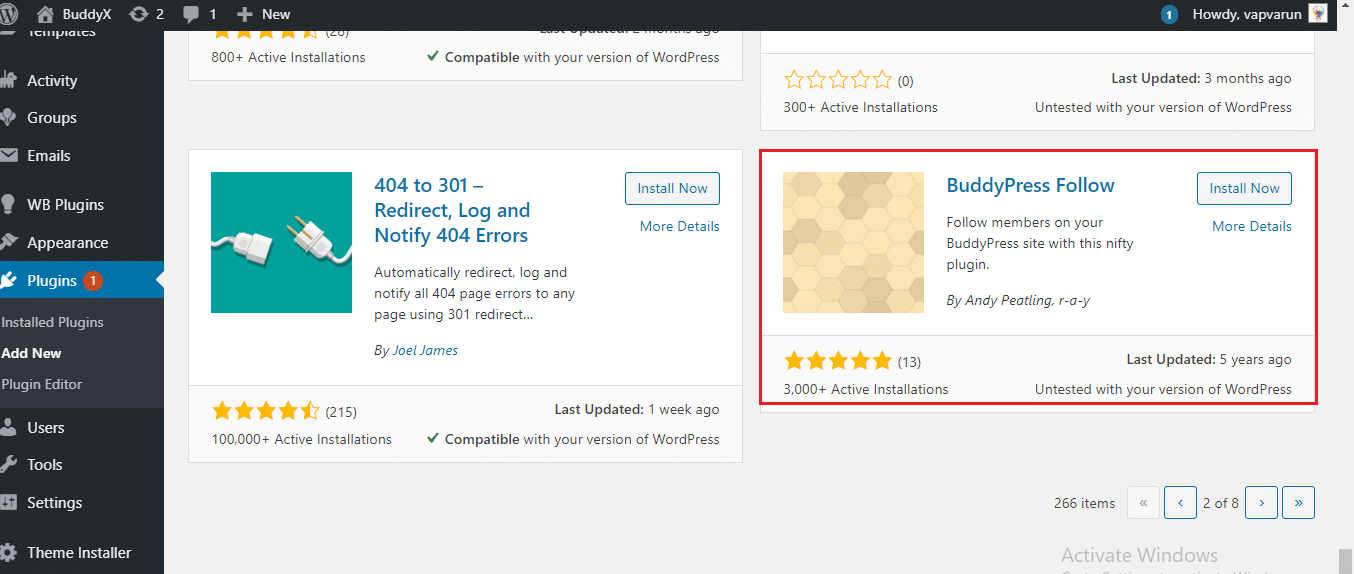1354x574 pixels.
Task: Click the Settings sidebar icon
Action: click(8, 503)
